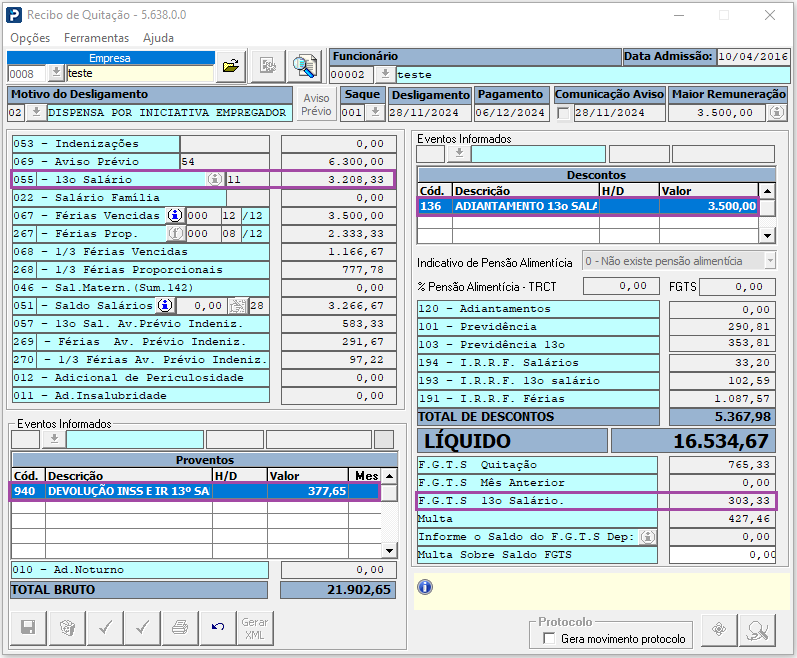Expand Indicativo de Pensão Alimentícia dropdown

click(x=769, y=261)
